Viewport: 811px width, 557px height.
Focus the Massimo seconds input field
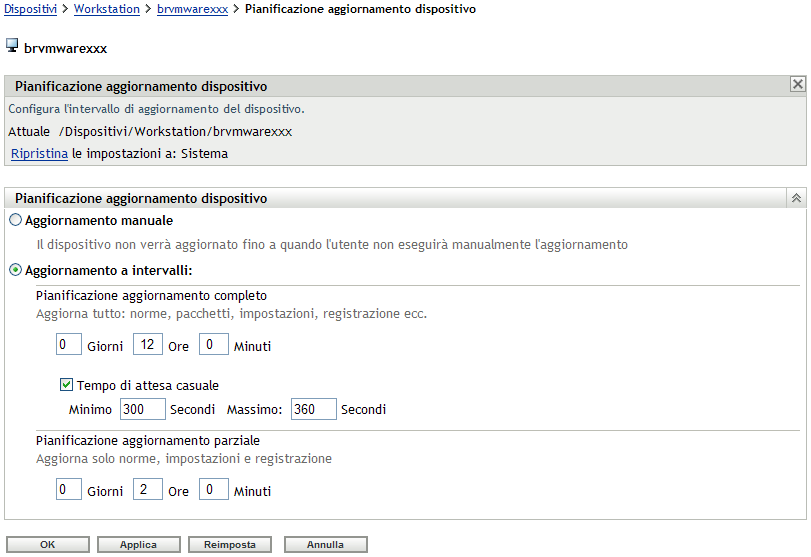313,409
